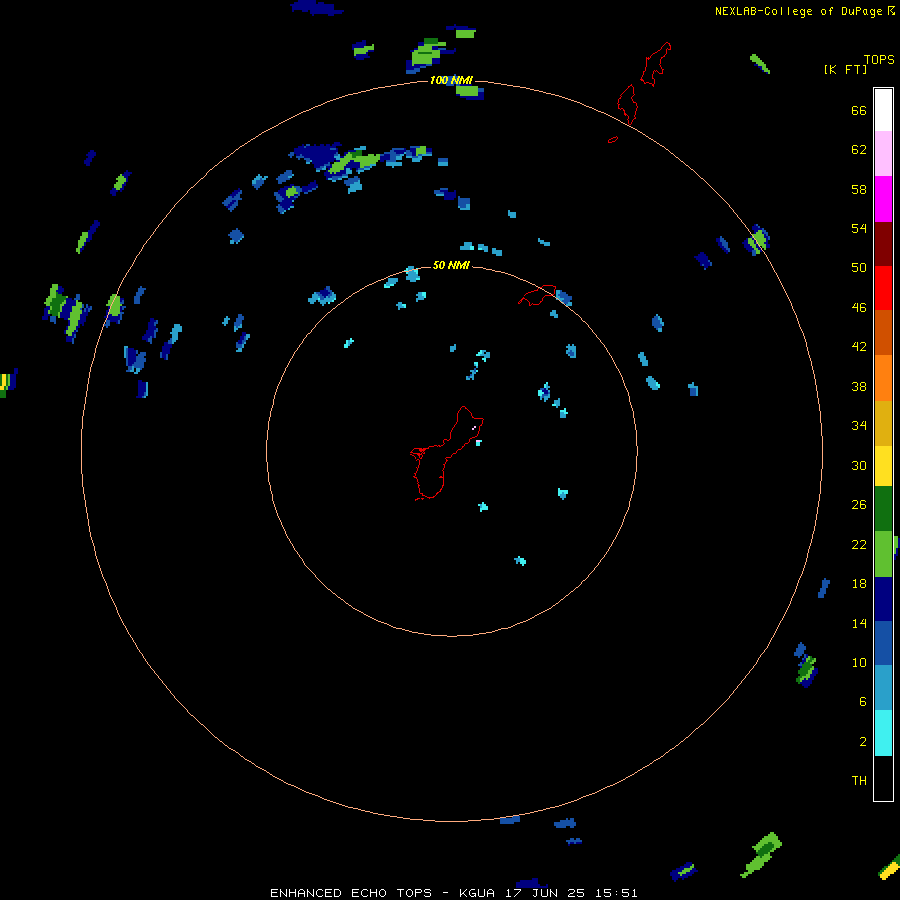Click the navy swatch near 18
This screenshot has width=900, height=900.
click(883, 599)
